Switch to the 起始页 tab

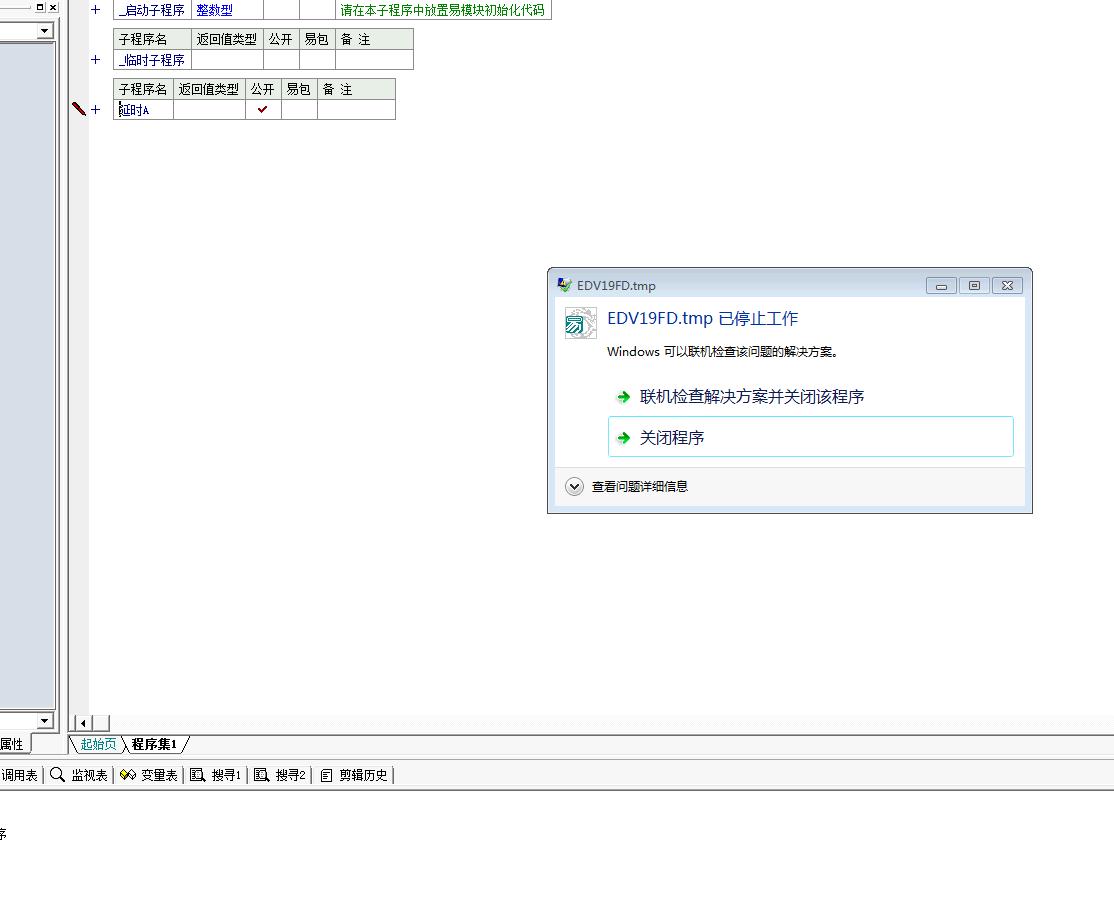(x=98, y=744)
